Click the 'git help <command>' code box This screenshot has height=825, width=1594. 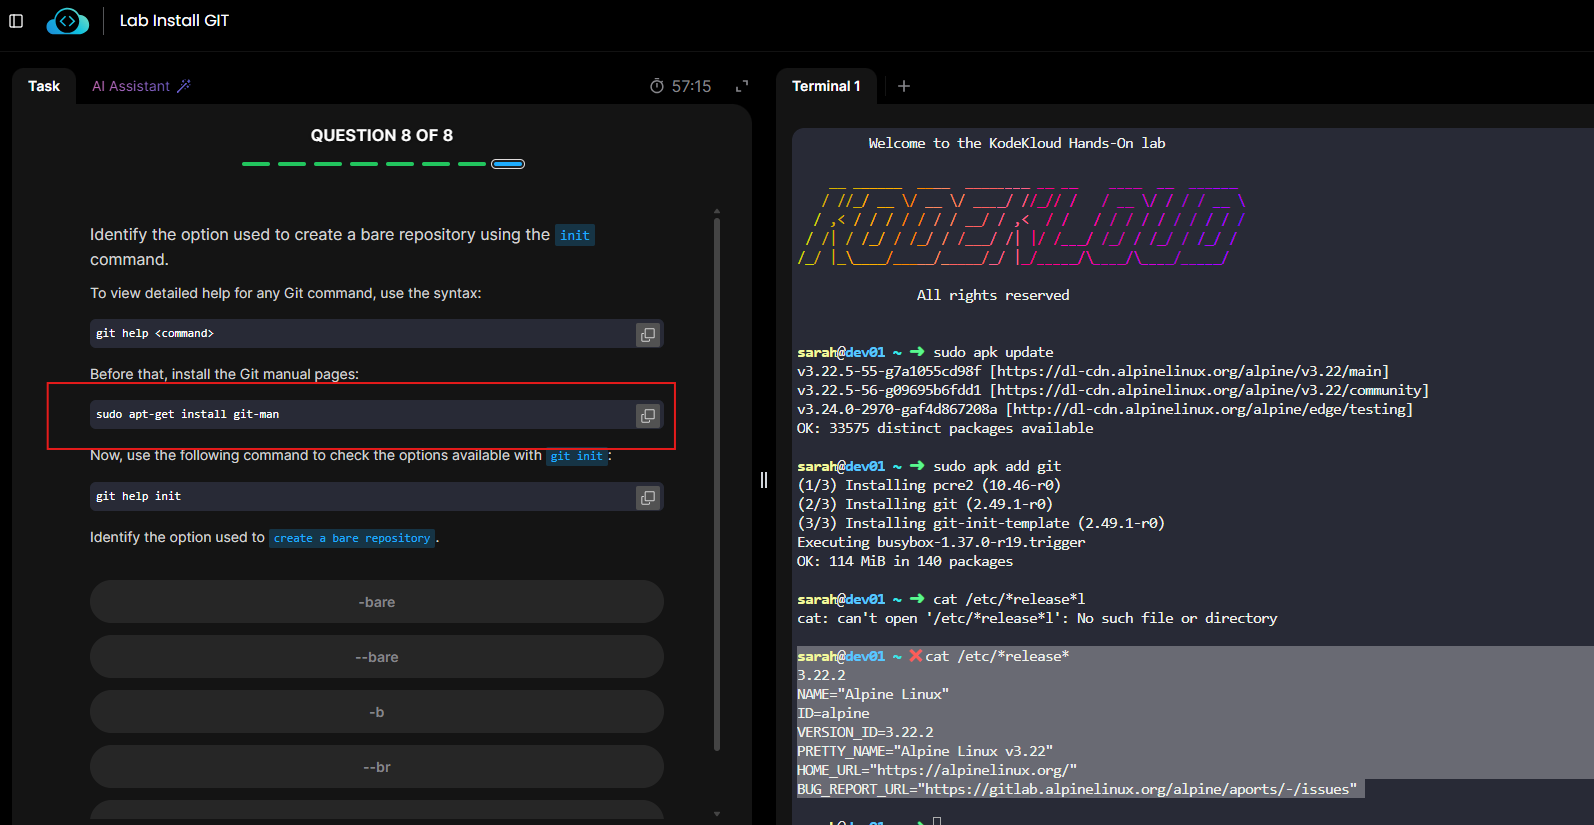376,334
